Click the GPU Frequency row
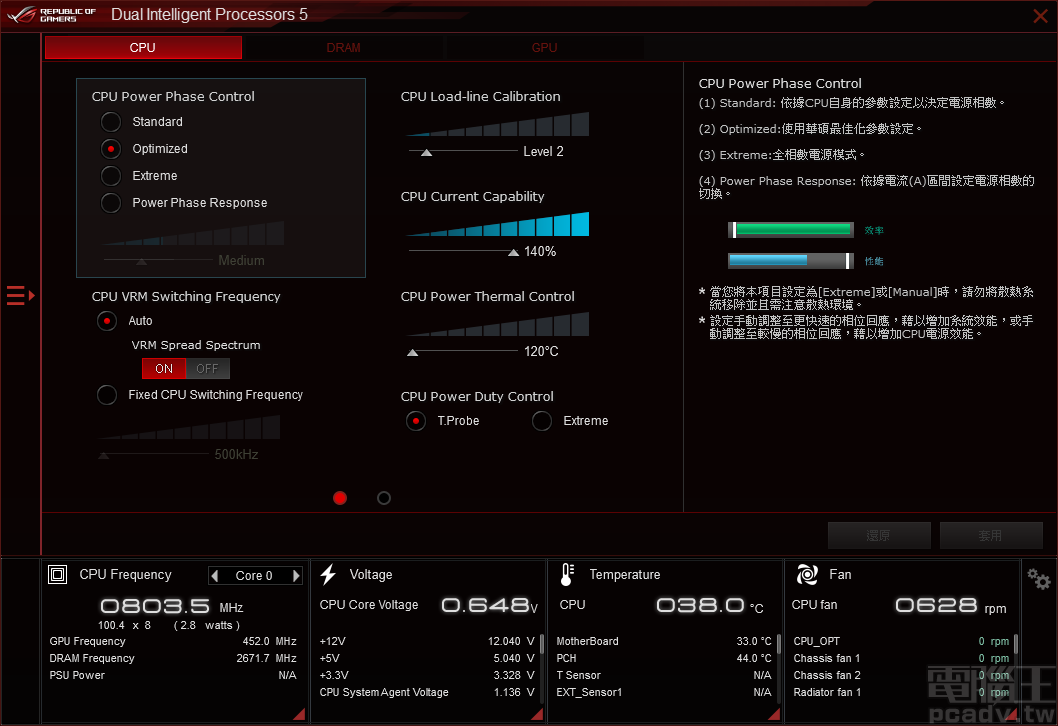The image size is (1058, 726). click(x=173, y=642)
